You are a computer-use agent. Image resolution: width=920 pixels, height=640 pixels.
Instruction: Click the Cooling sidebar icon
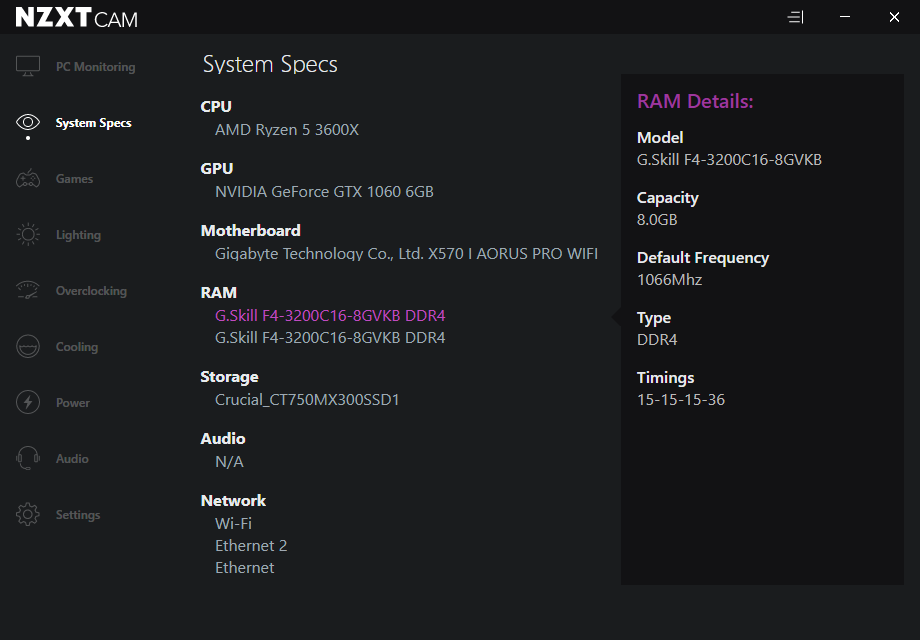tap(28, 347)
